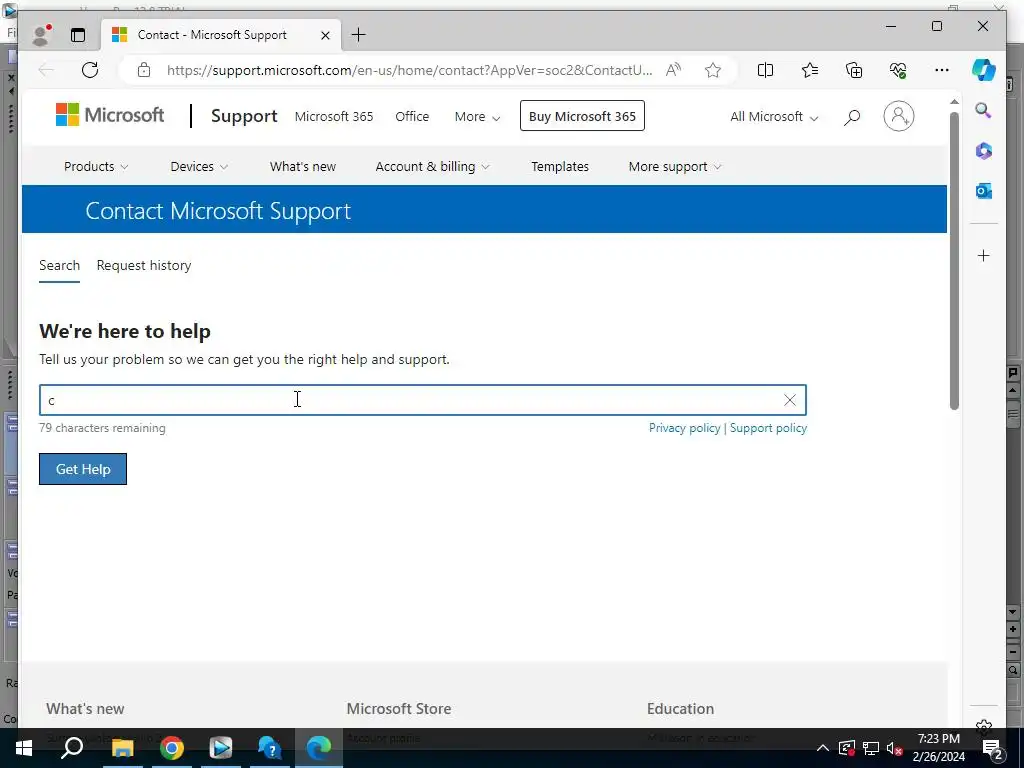
Task: Expand the Devices menu
Action: pyautogui.click(x=199, y=167)
